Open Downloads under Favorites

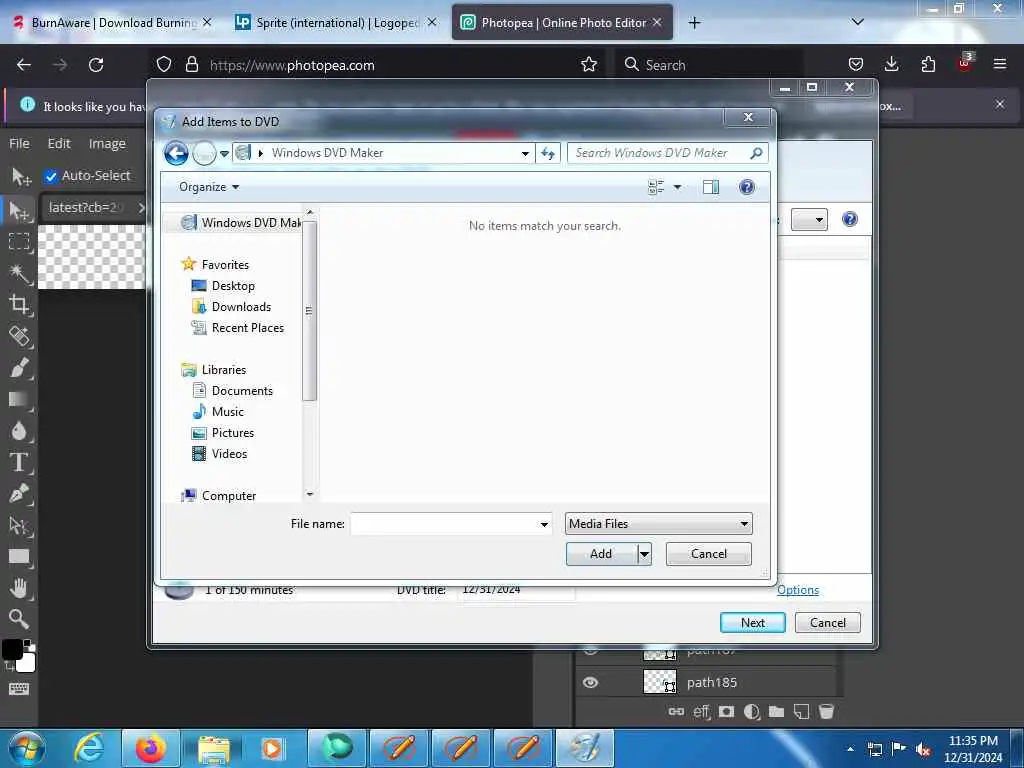[241, 307]
